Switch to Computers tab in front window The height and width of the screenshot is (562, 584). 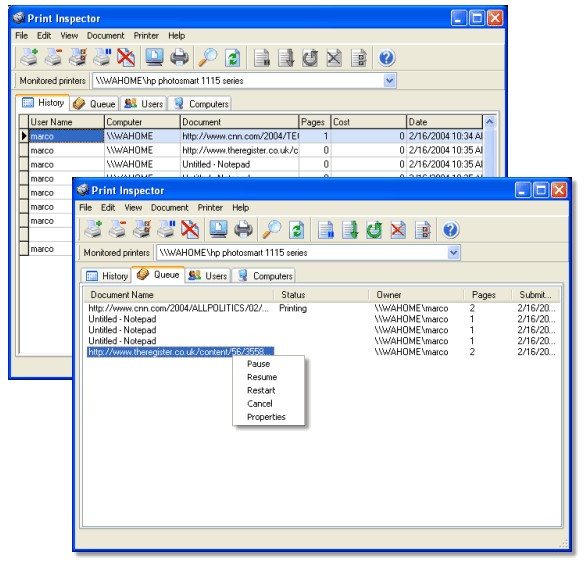pos(264,276)
